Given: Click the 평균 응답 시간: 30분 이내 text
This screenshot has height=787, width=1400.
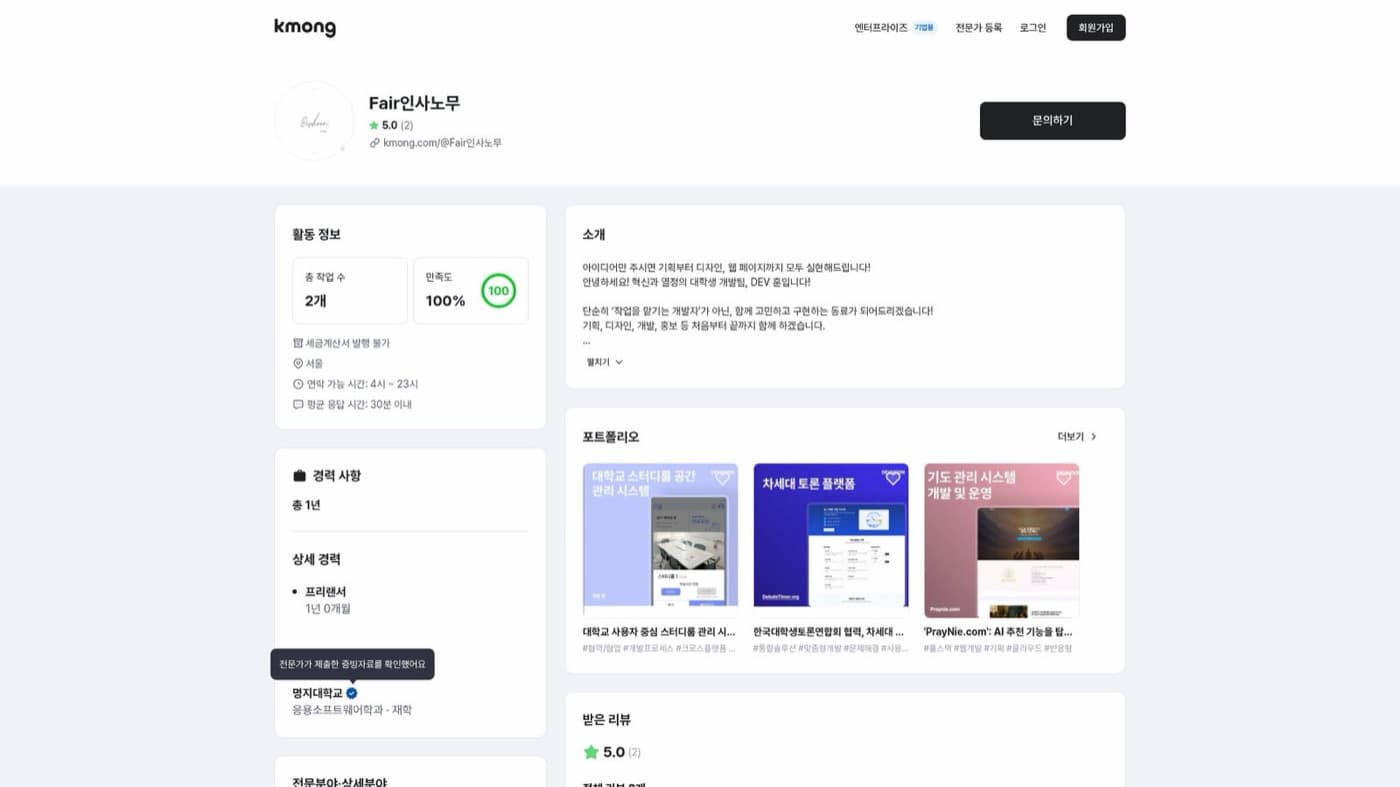Looking at the screenshot, I should click(359, 405).
